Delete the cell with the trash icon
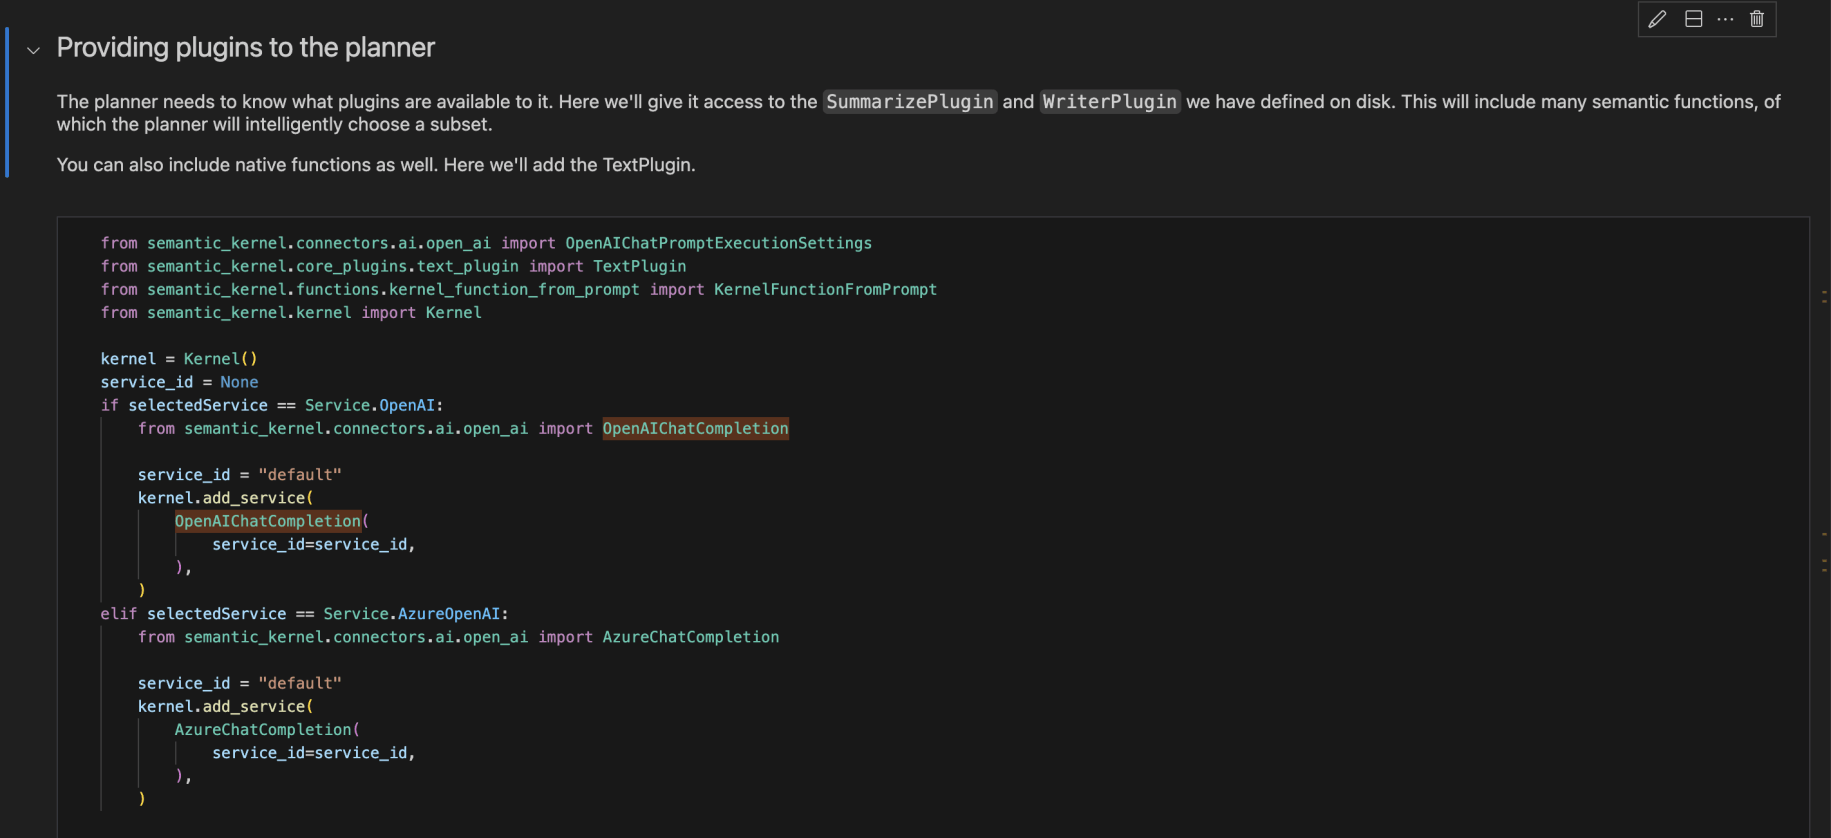Viewport: 1831px width, 838px height. click(1757, 19)
